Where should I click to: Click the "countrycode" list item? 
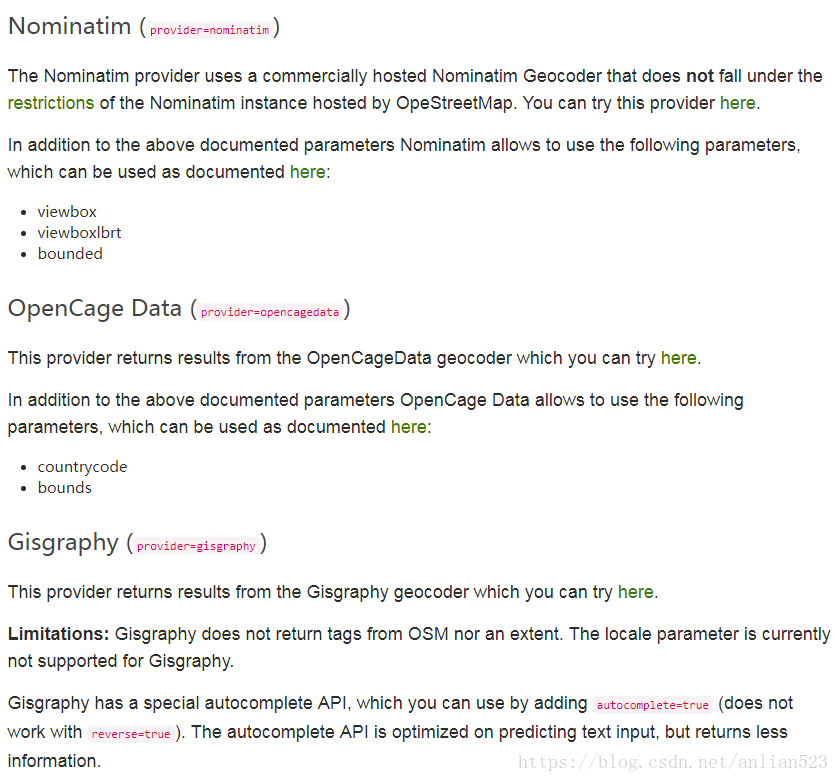click(x=82, y=467)
